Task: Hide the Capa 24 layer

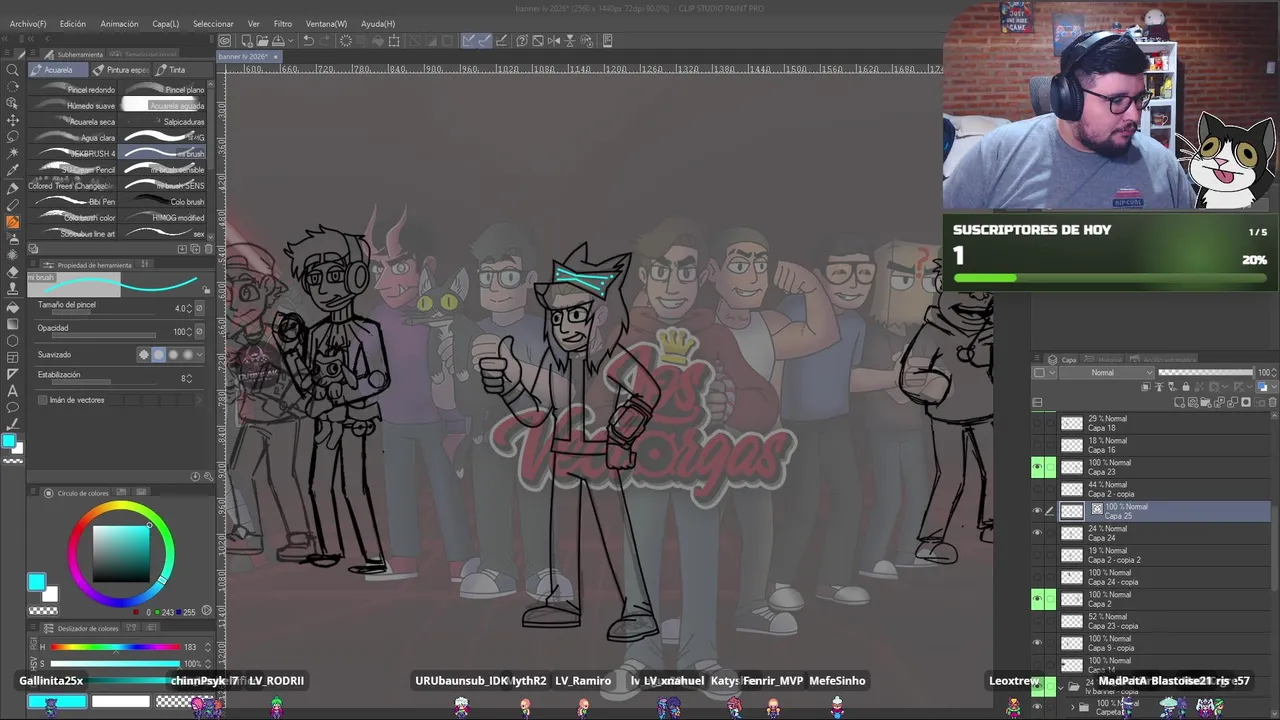Action: coord(1037,533)
